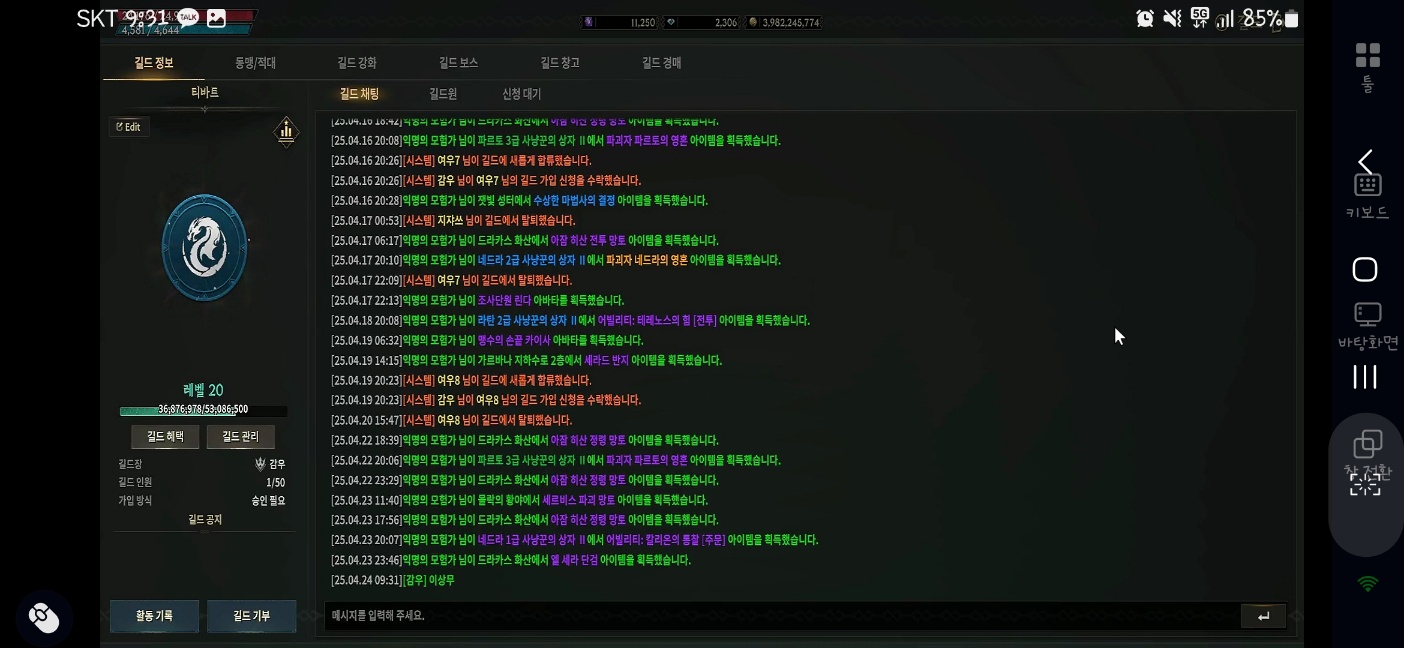The height and width of the screenshot is (648, 1404).
Task: Click the 25.04.23 11:40 세르비스 파괴 망토 message
Action: [x=519, y=500]
